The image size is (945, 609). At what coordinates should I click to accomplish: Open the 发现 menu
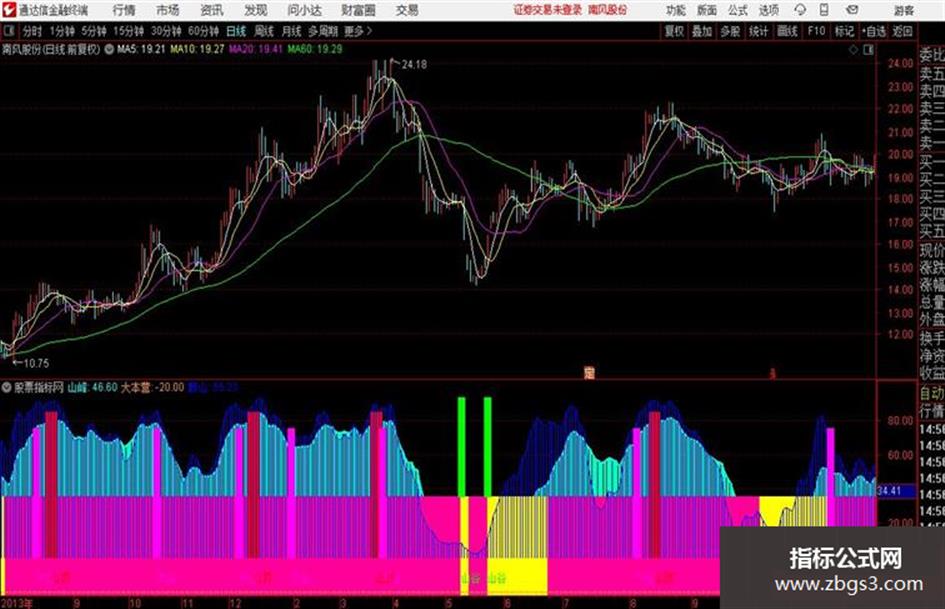tap(256, 10)
